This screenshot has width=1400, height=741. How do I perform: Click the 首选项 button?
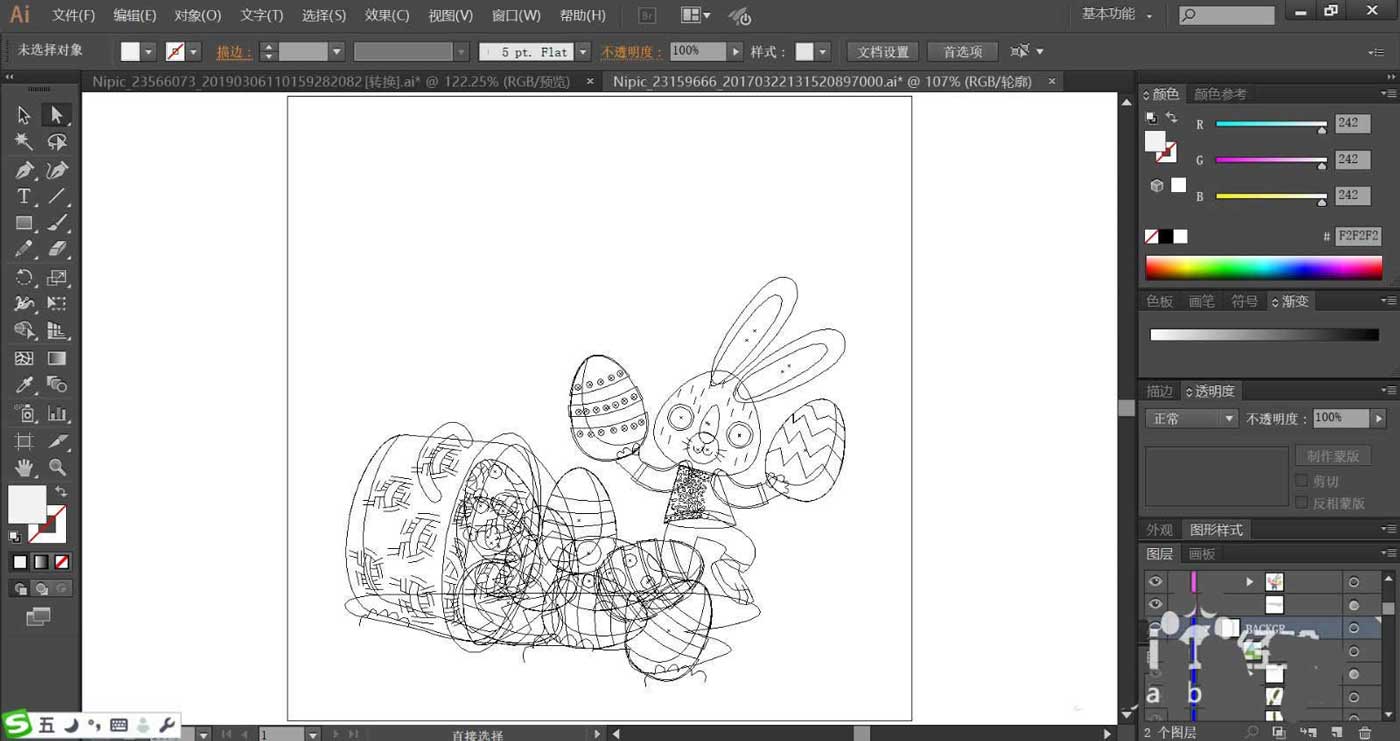[962, 51]
